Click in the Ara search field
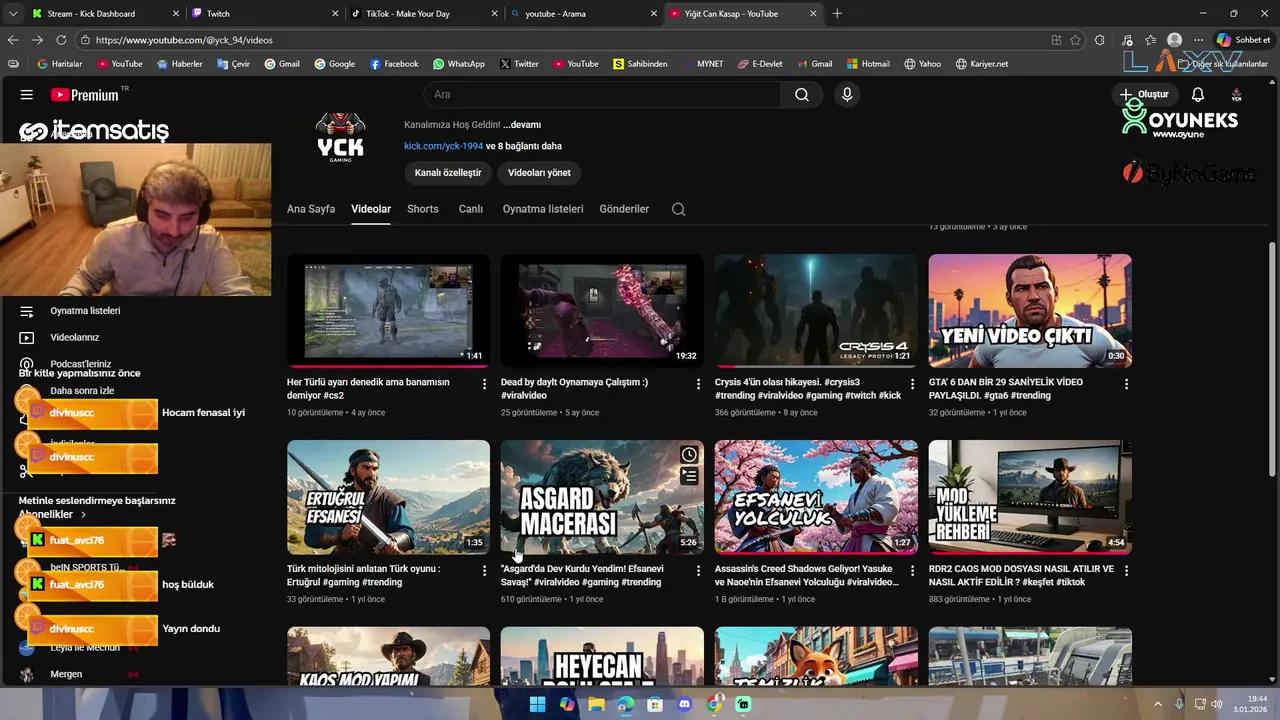 click(x=602, y=94)
